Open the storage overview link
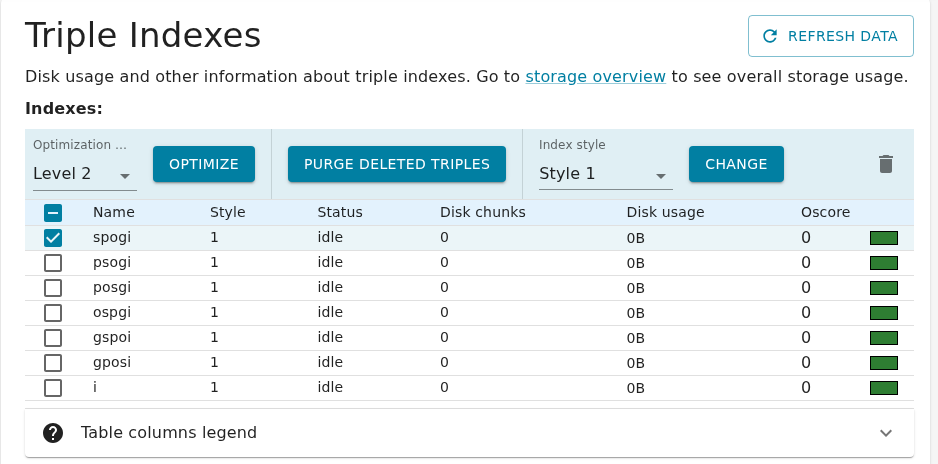Screen dimensions: 938x464 click(596, 77)
